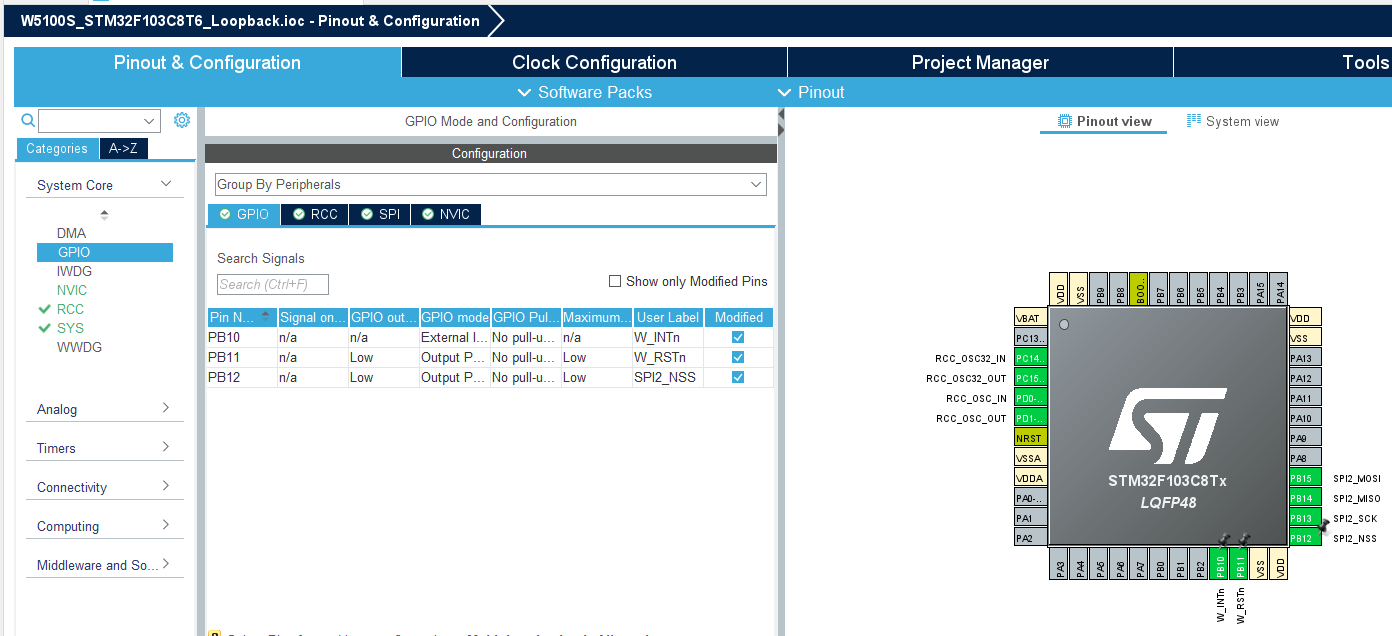Select the Categories tab
The image size is (1392, 636).
click(x=57, y=148)
